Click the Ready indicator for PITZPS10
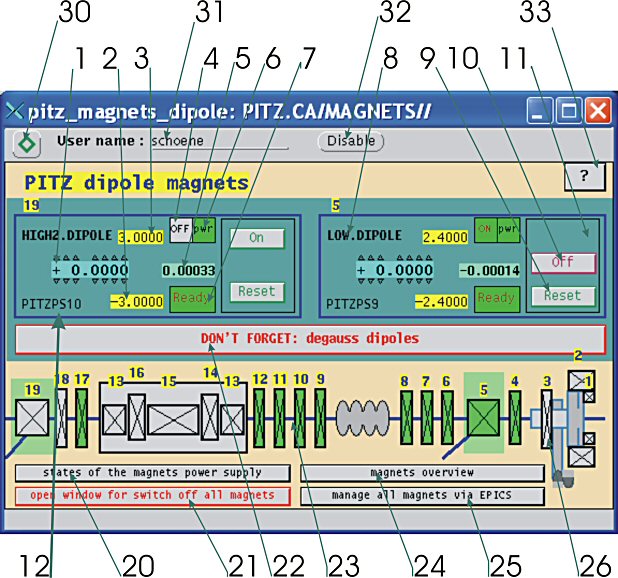 pyautogui.click(x=193, y=299)
